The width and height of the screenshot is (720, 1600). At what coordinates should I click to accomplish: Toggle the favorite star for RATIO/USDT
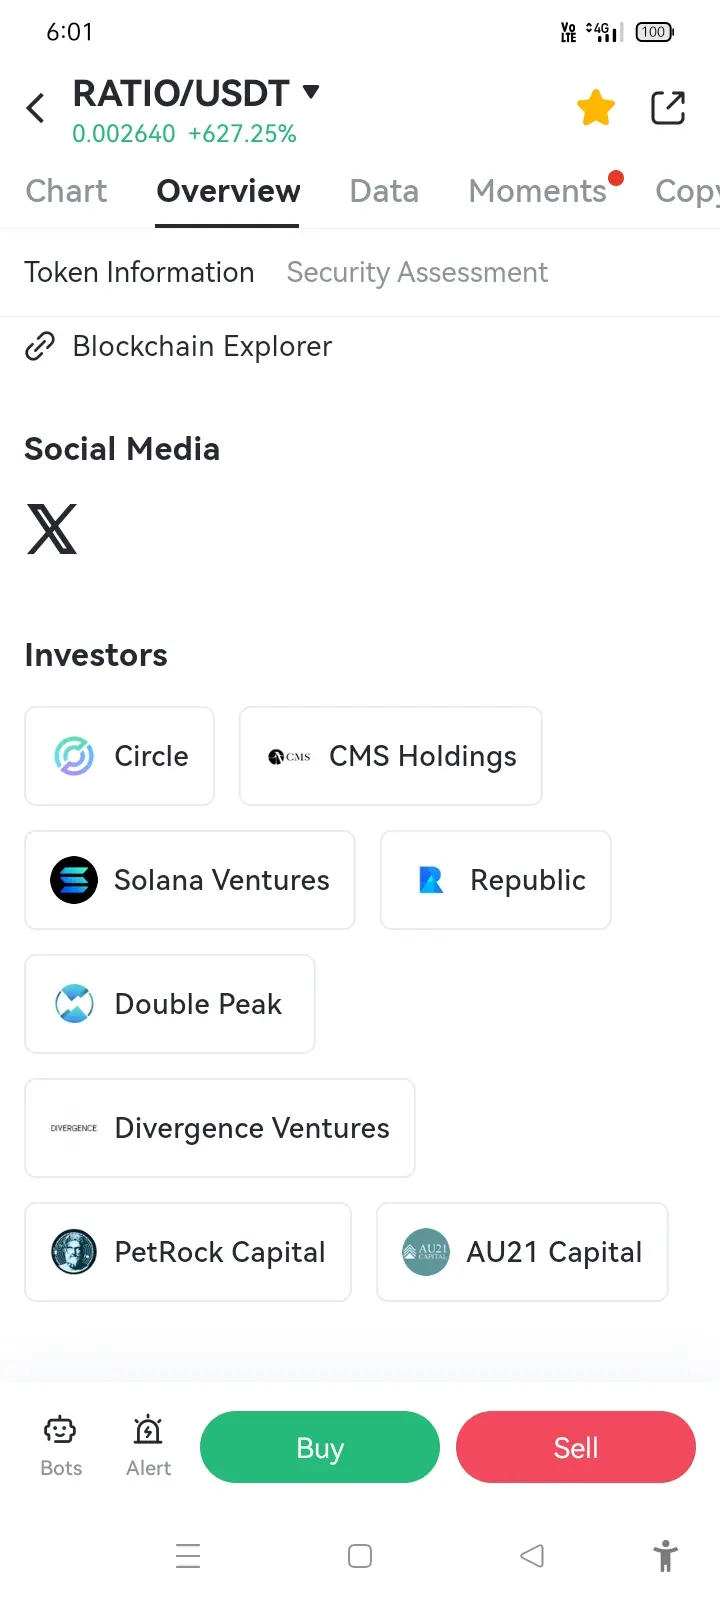(596, 108)
